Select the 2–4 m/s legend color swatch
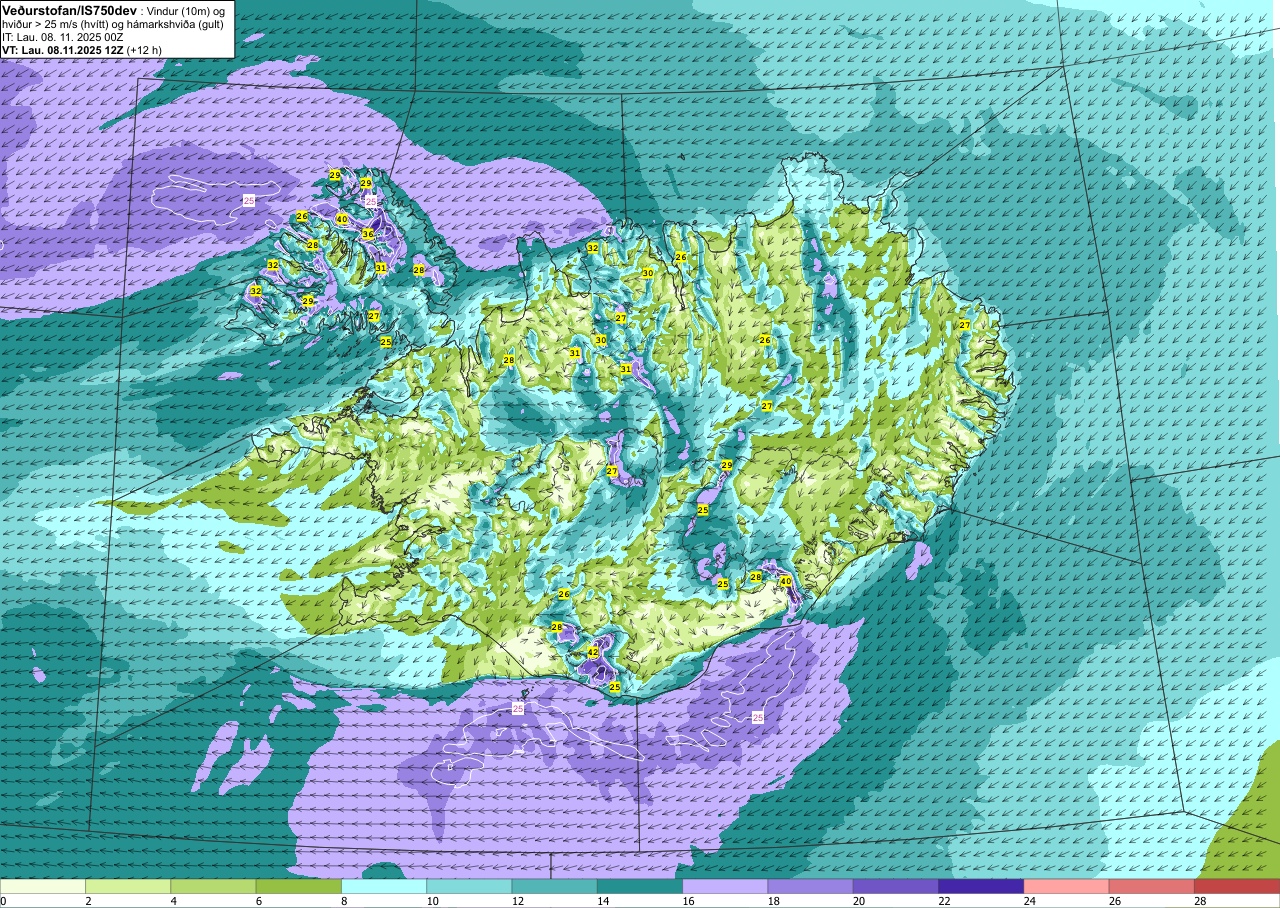Screen dimensions: 1280x908 (x=128, y=886)
